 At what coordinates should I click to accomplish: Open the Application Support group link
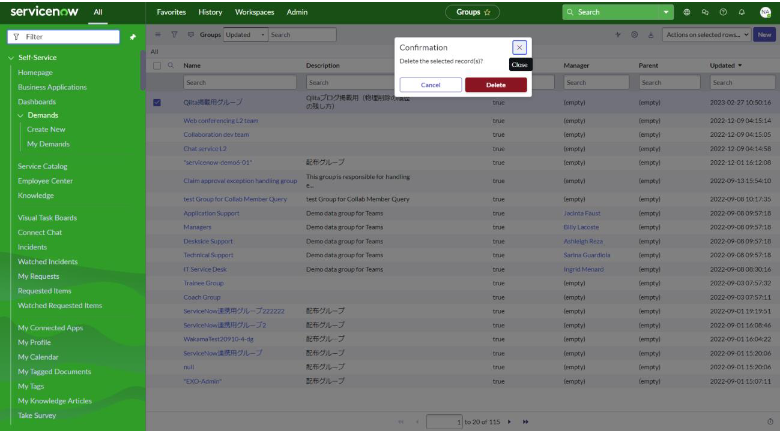coord(211,213)
